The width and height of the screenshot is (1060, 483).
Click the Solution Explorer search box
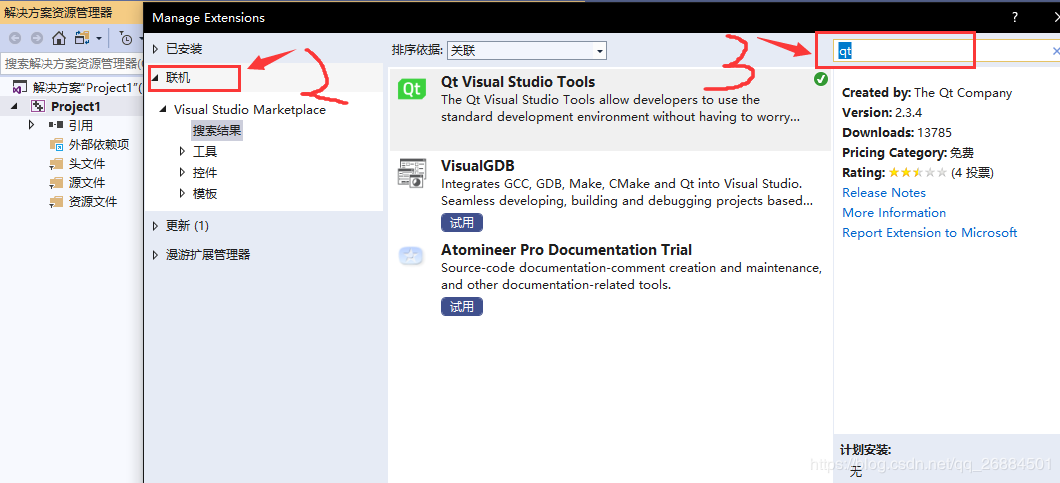coord(72,64)
